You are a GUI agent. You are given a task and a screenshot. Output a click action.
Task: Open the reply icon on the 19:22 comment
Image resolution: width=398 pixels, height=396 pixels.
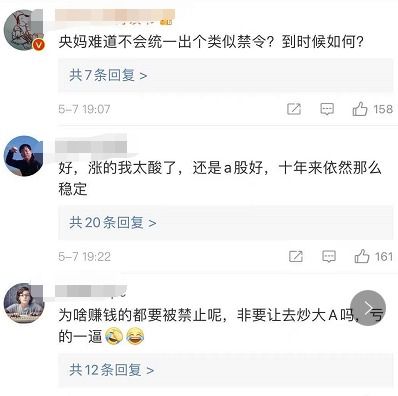(329, 256)
